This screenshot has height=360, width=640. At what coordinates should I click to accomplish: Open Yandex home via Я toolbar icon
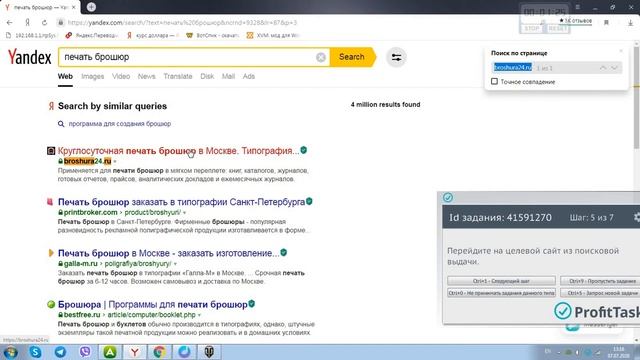tap(27, 22)
